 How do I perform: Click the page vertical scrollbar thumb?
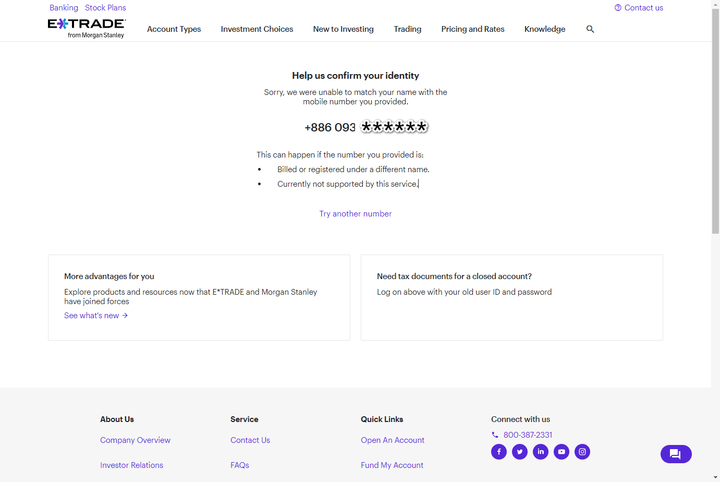[x=715, y=122]
